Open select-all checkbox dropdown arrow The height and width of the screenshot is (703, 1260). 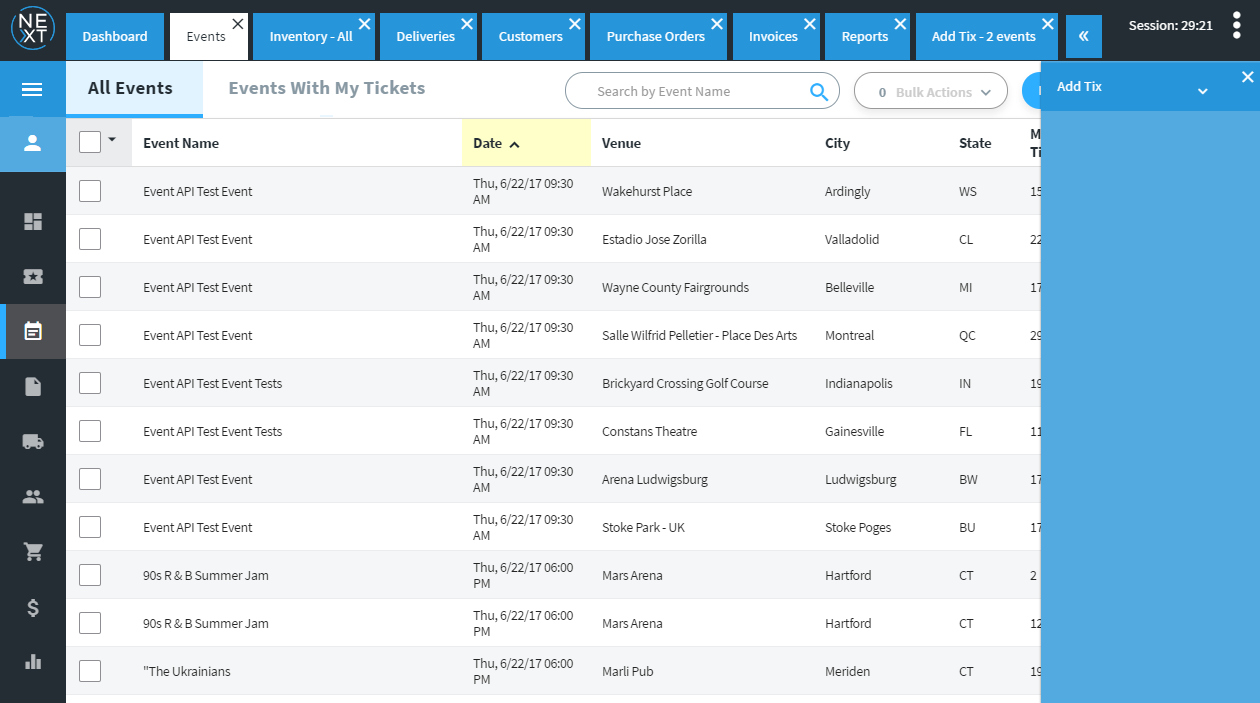(112, 140)
